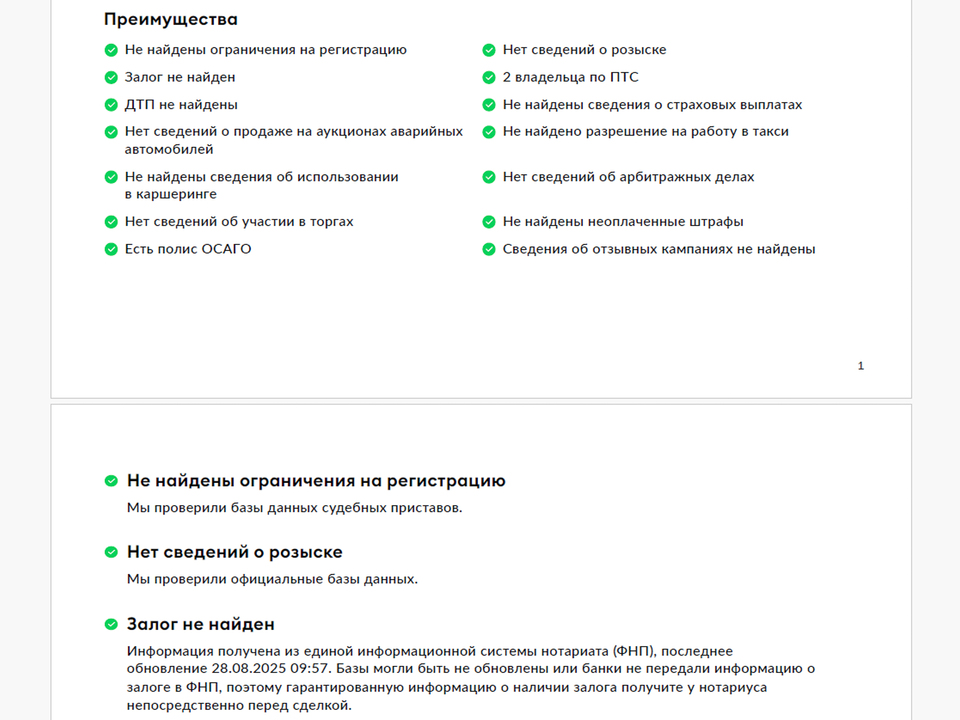Click the page number 1 at page bottom
The height and width of the screenshot is (720, 960).
coord(861,366)
